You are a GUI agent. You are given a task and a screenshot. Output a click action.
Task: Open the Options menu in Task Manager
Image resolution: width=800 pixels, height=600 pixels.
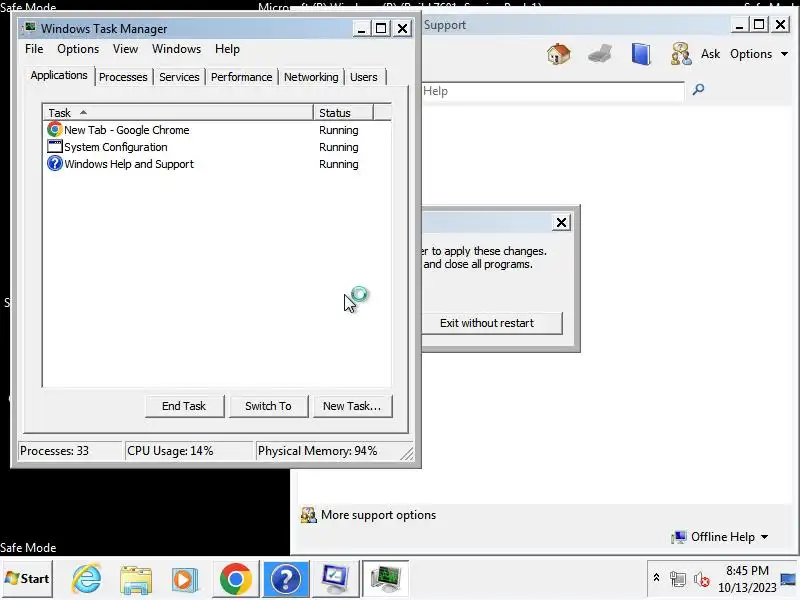(x=78, y=49)
